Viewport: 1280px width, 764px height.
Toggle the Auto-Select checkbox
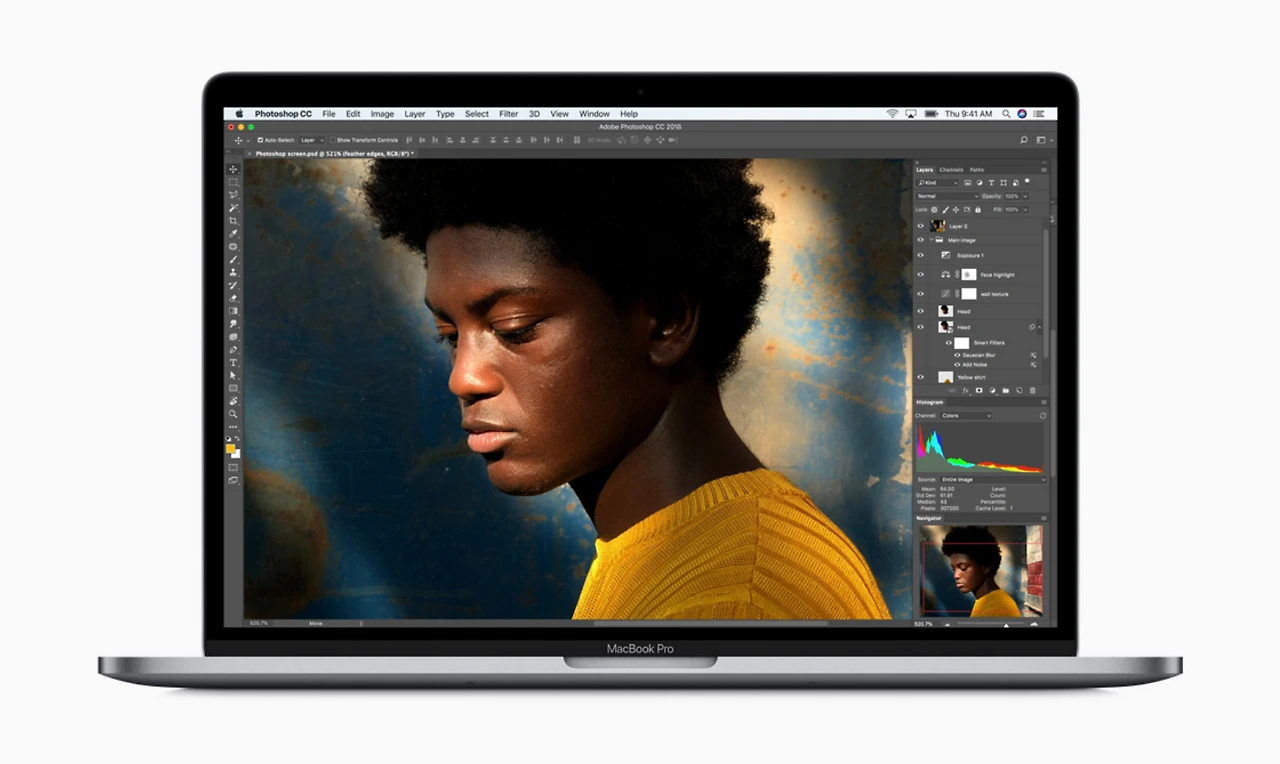click(x=260, y=140)
